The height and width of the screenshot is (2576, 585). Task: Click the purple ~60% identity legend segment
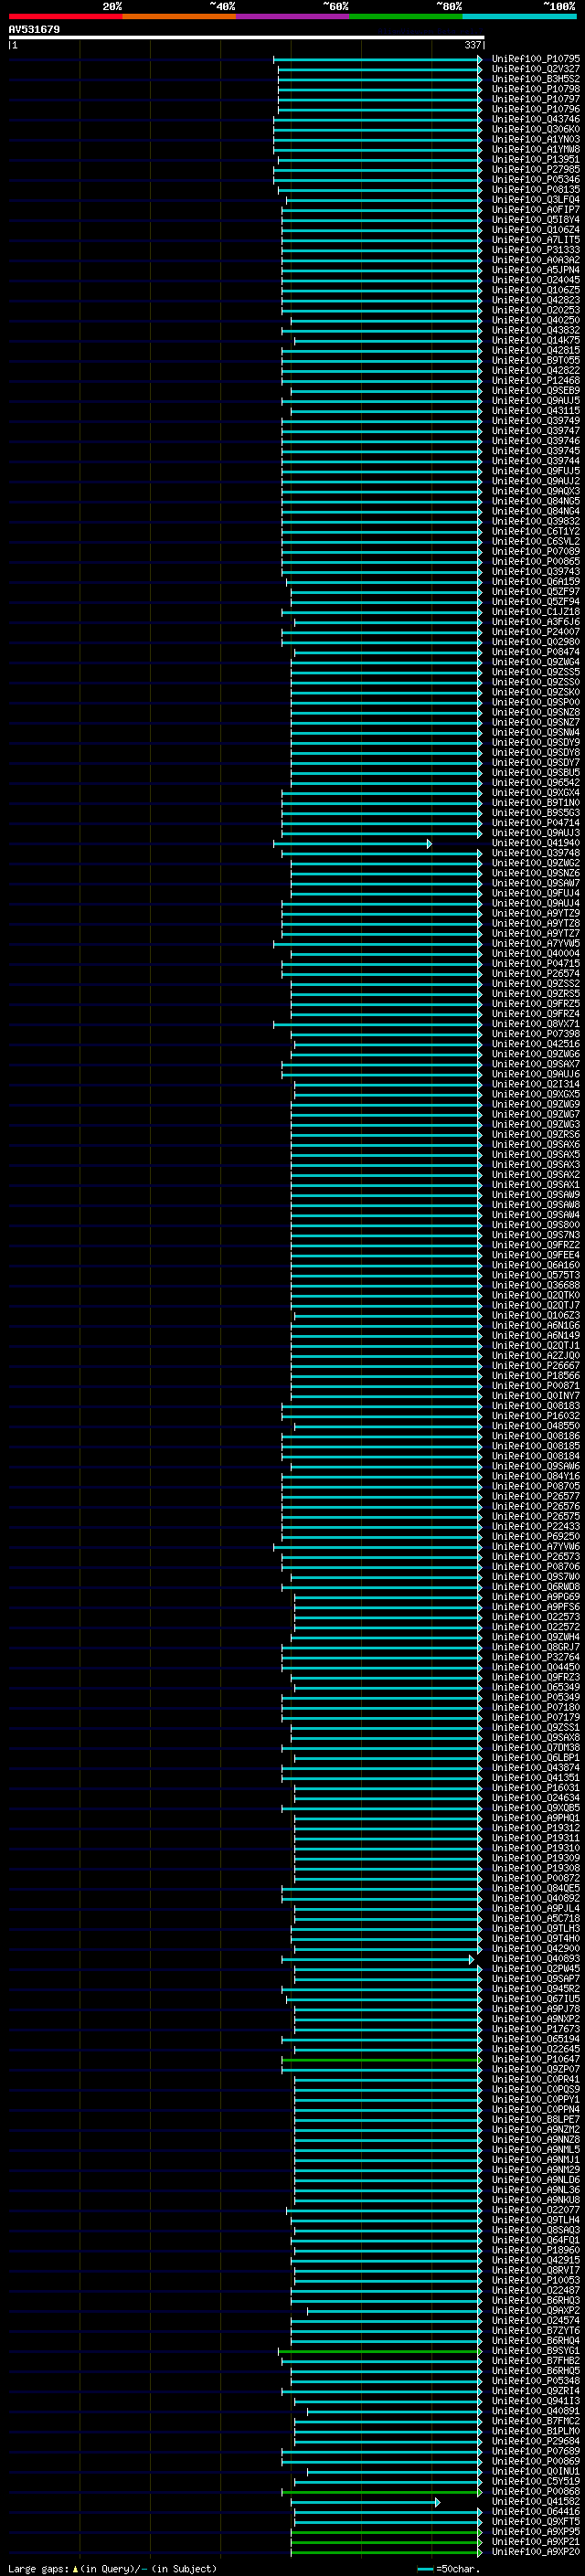point(292,16)
